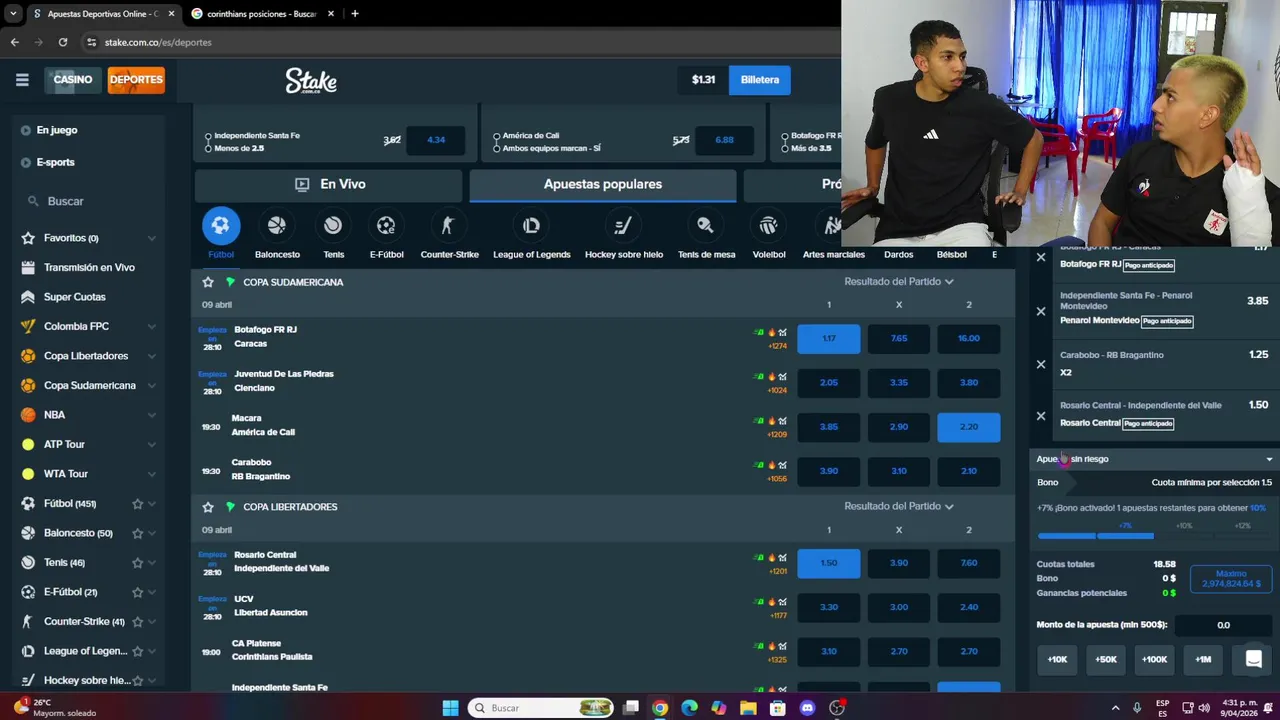This screenshot has height=720, width=1280.
Task: Remove the Independiente Santa Fe - Penarol selection
Action: click(x=1041, y=311)
